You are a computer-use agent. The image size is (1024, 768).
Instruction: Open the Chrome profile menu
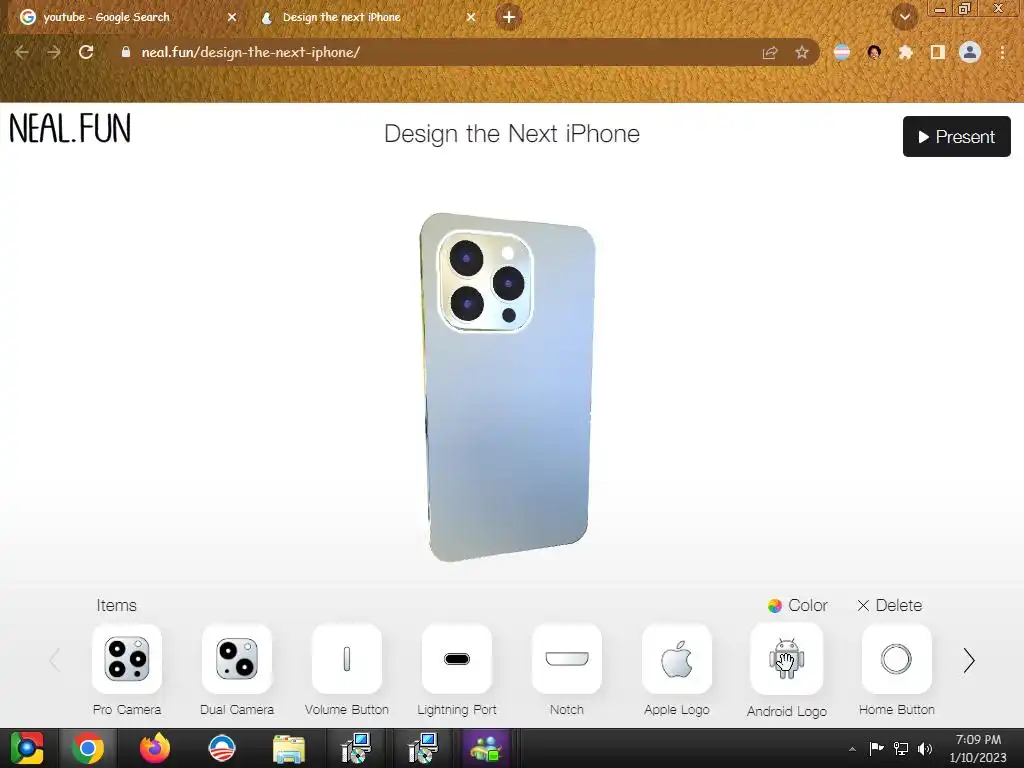[970, 52]
